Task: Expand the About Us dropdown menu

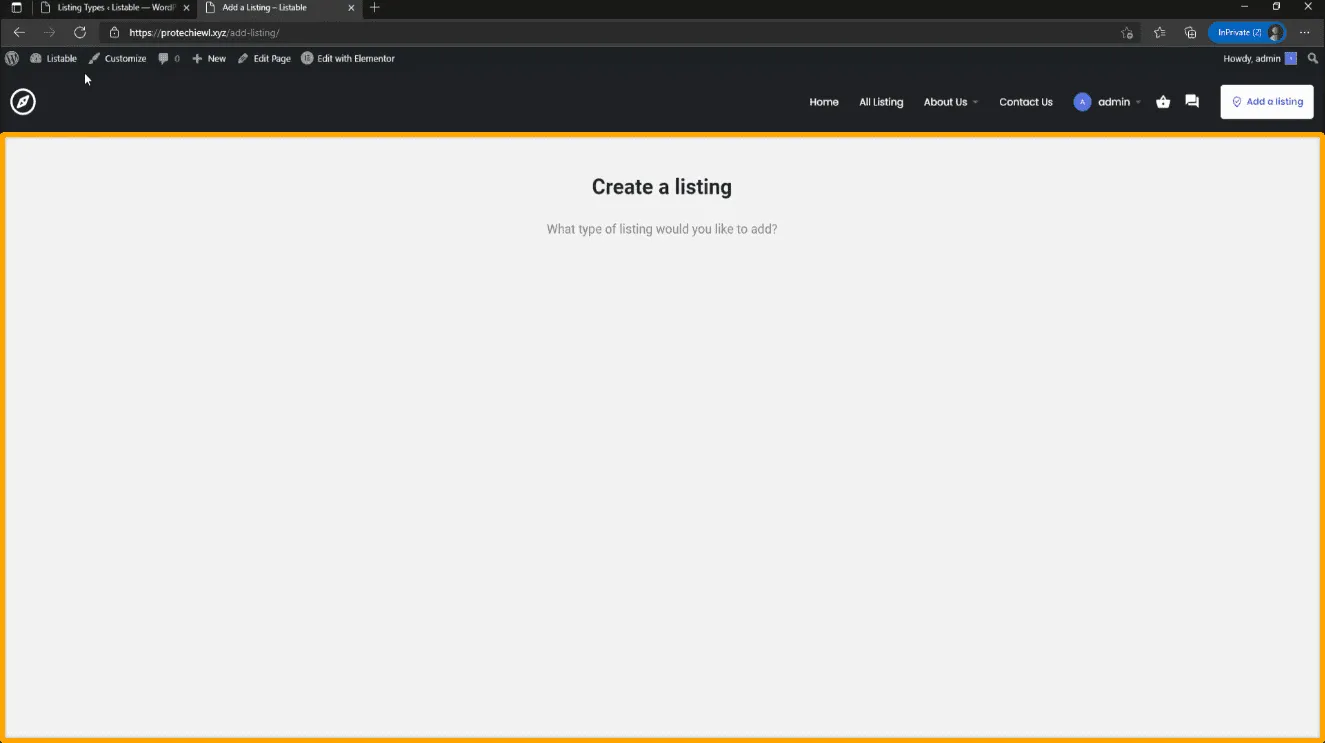Action: [950, 102]
